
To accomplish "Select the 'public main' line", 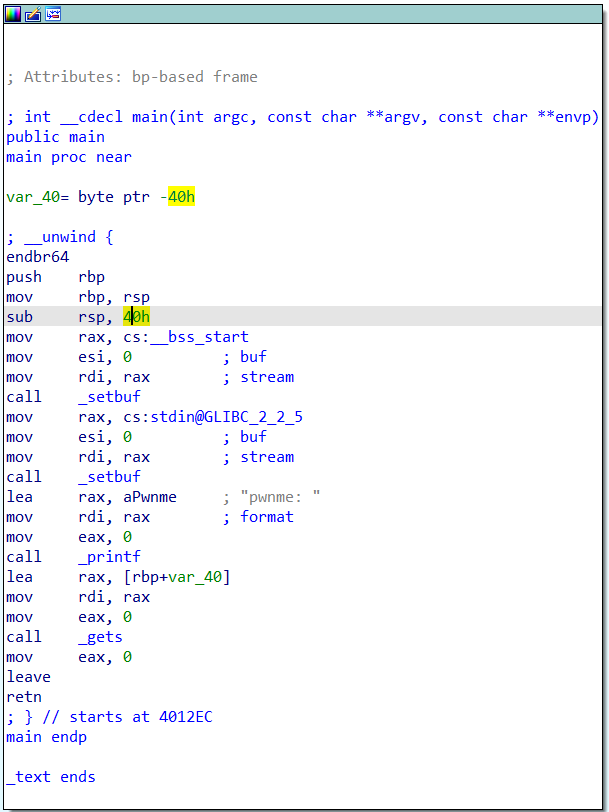I will [x=55, y=137].
